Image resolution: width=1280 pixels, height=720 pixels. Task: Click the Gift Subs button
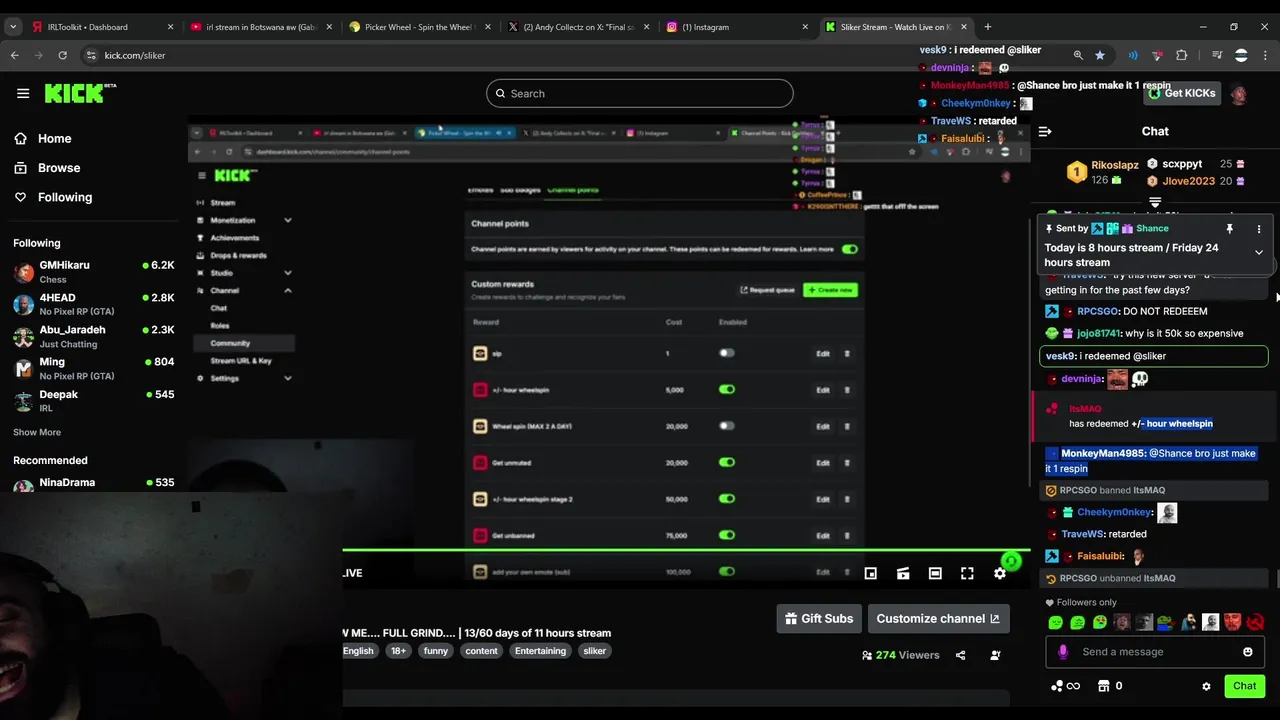click(819, 618)
